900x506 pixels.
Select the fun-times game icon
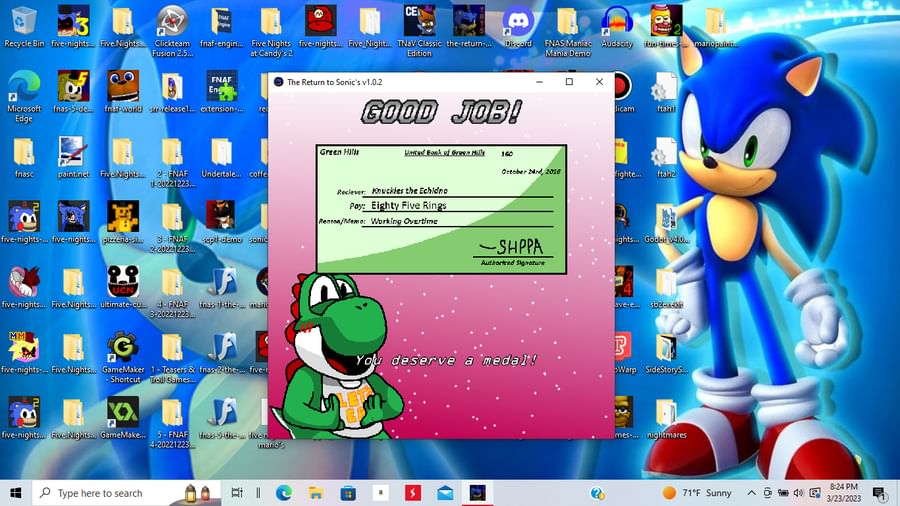point(666,26)
